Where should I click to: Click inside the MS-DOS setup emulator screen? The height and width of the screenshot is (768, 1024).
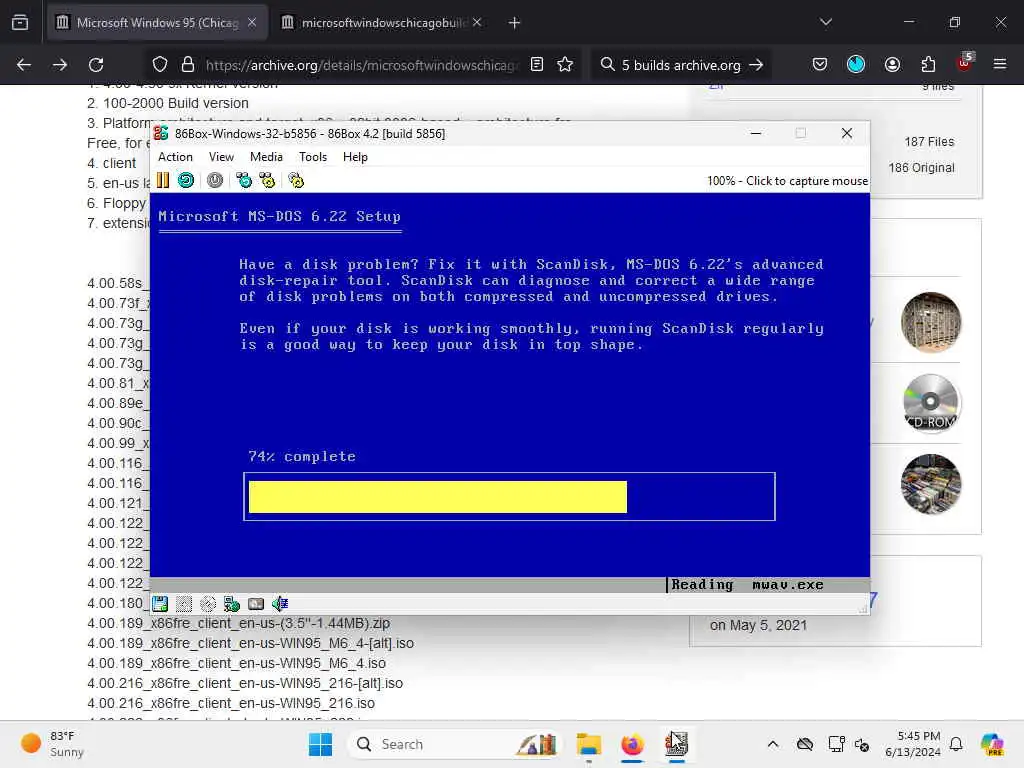510,392
